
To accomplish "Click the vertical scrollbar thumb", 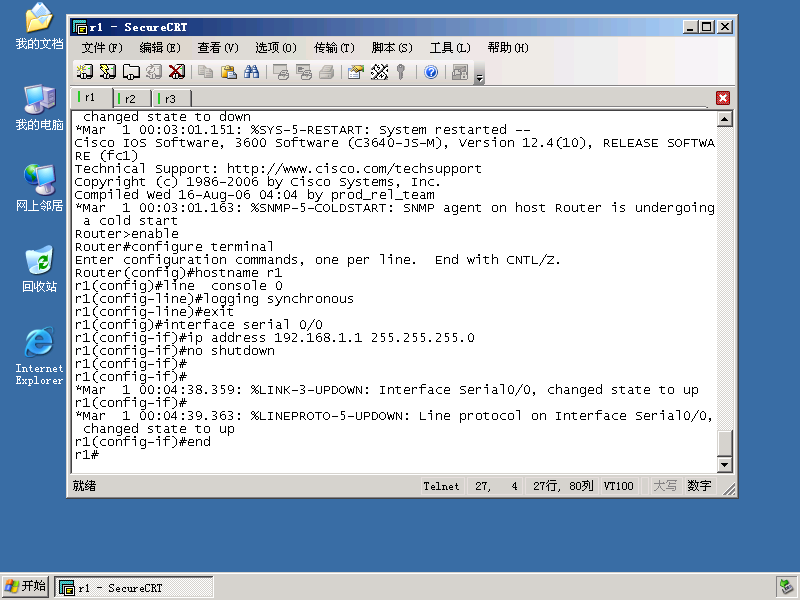I will pyautogui.click(x=724, y=443).
